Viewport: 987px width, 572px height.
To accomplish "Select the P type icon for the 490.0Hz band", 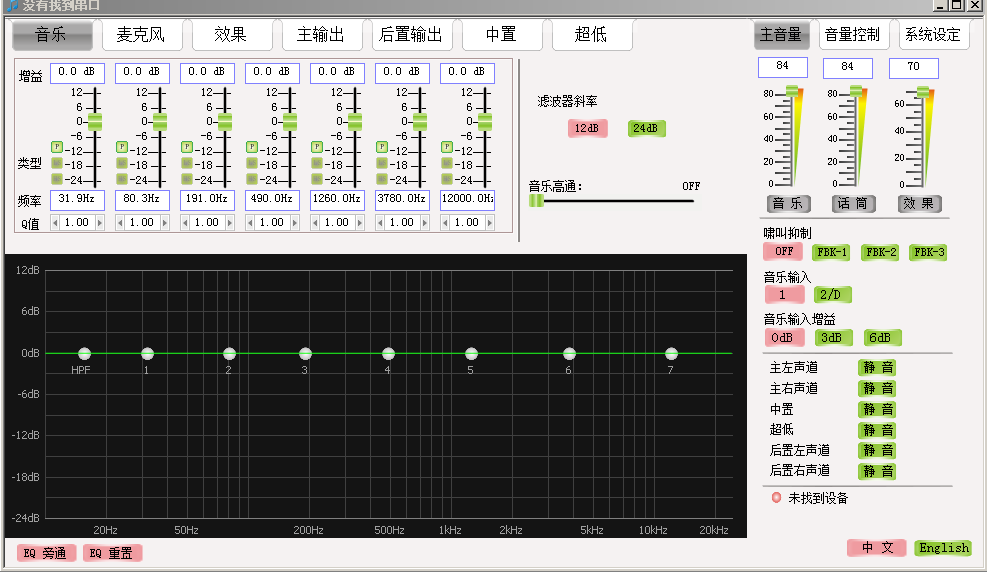I will (252, 147).
